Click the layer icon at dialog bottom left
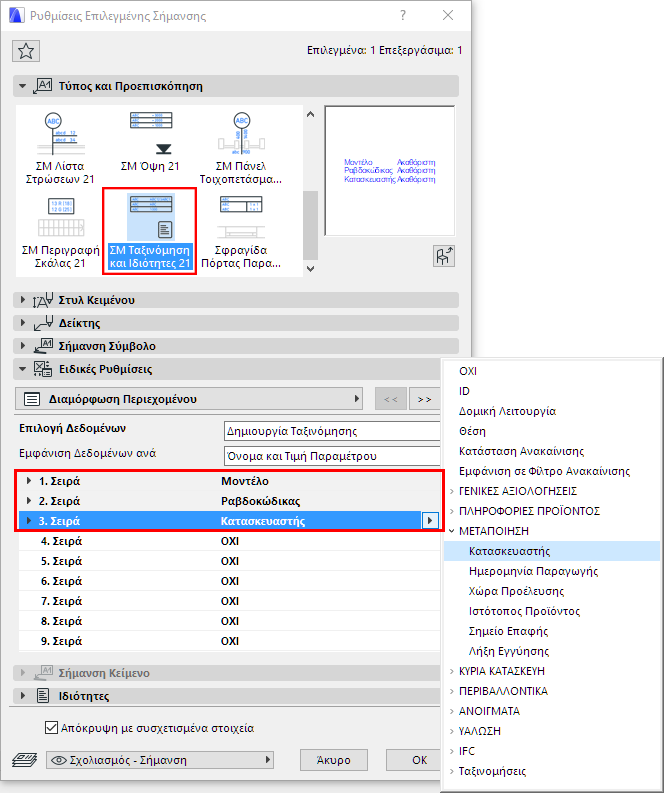Image resolution: width=664 pixels, height=793 pixels. coord(25,760)
